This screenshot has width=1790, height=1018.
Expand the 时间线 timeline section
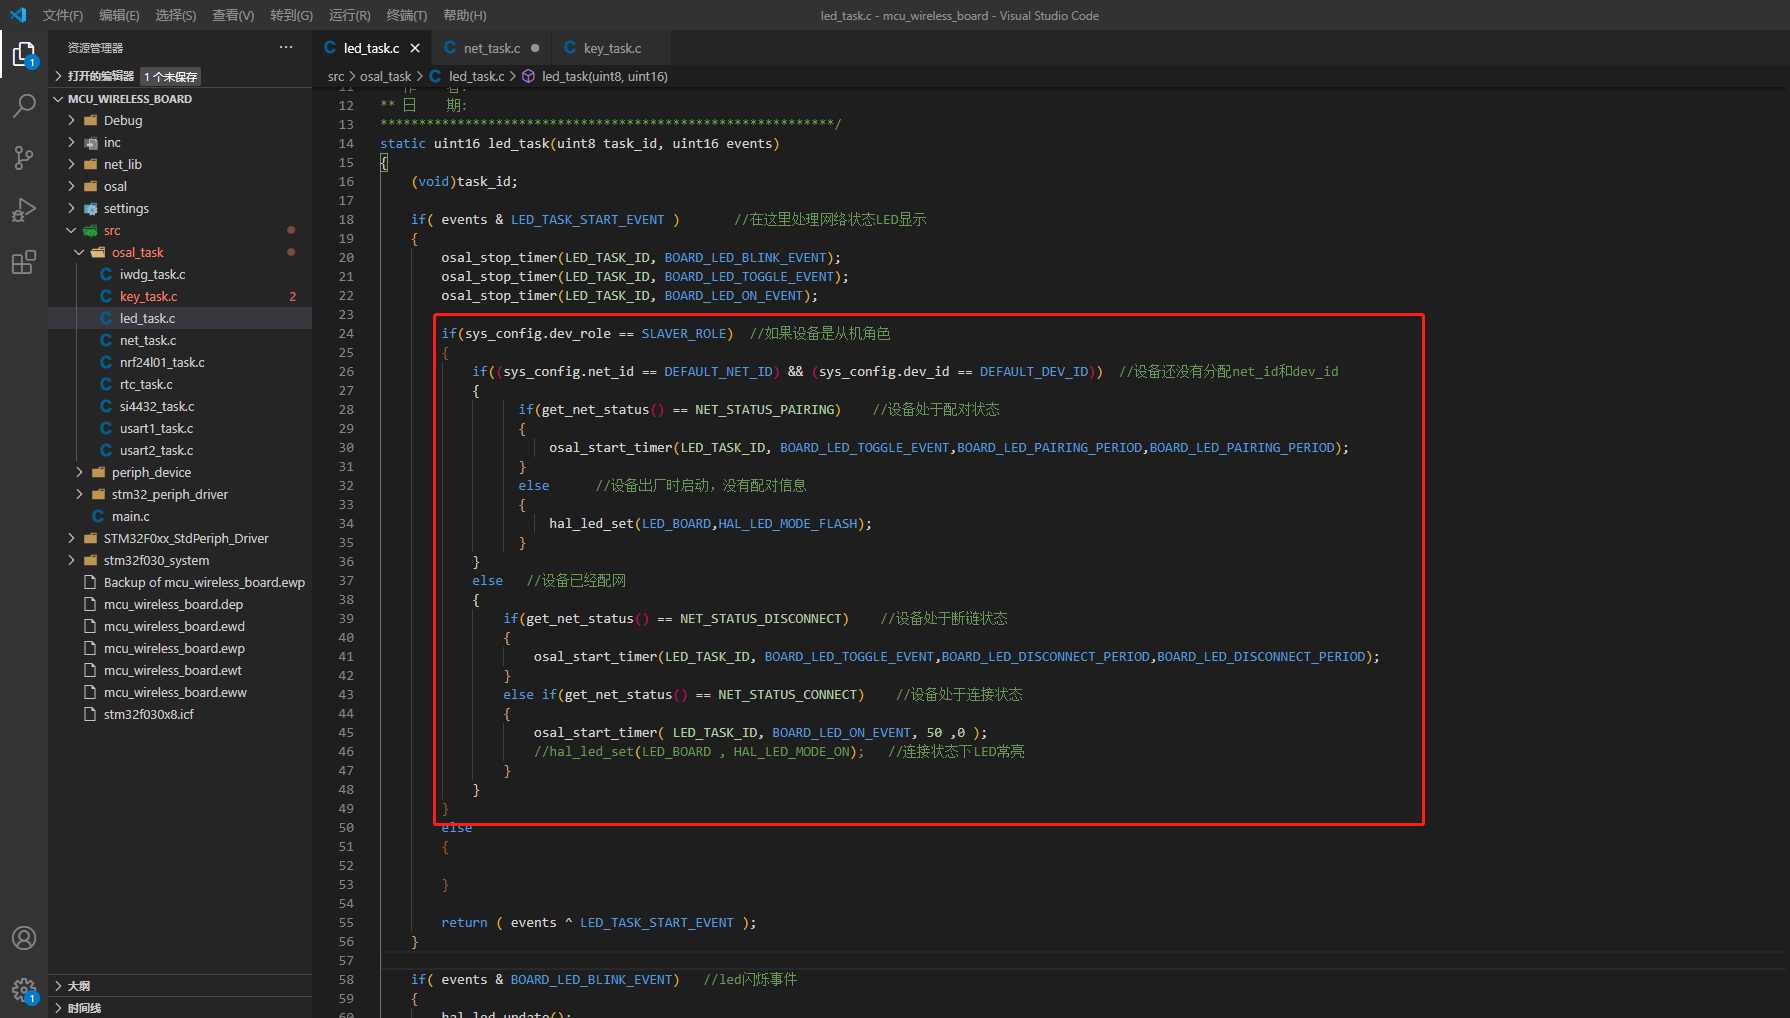click(84, 1008)
